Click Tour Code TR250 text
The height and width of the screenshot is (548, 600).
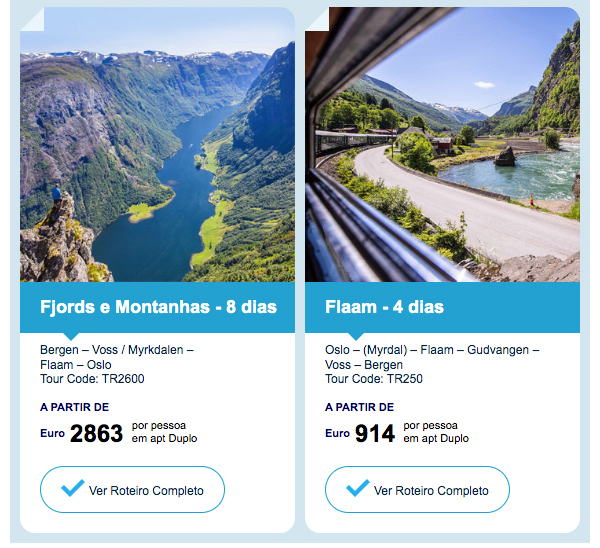point(374,379)
